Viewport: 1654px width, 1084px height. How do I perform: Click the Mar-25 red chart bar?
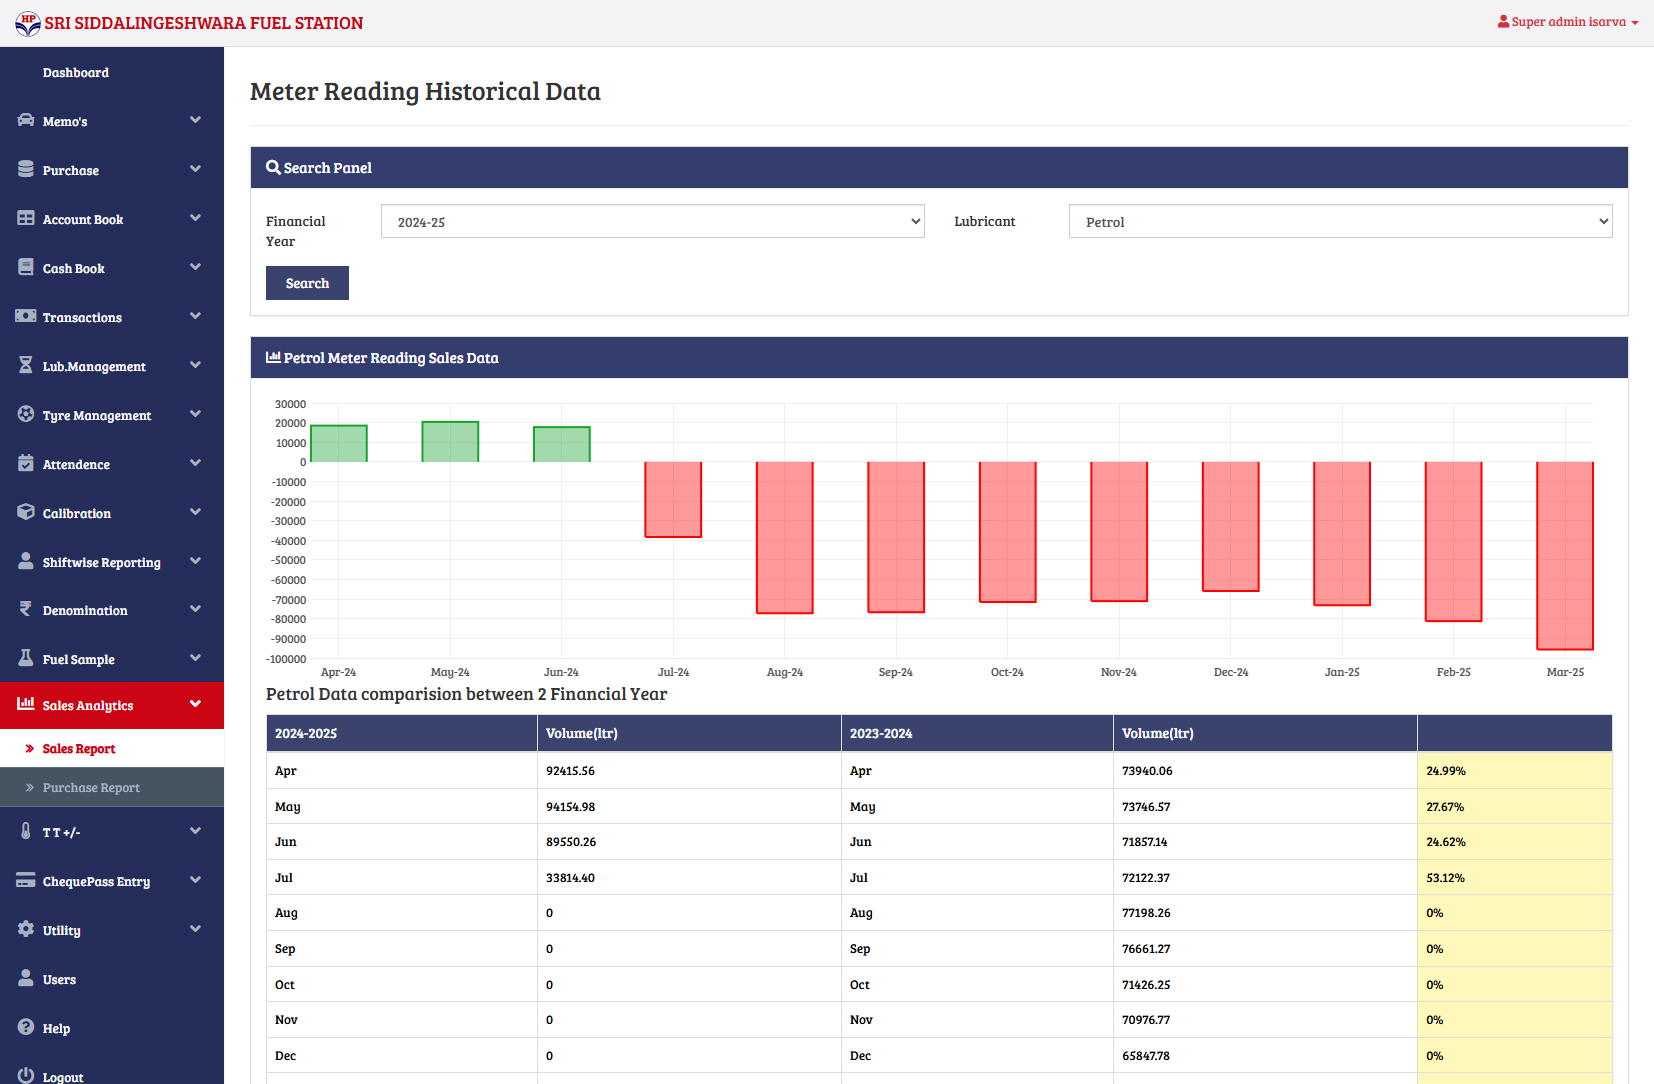[1564, 555]
